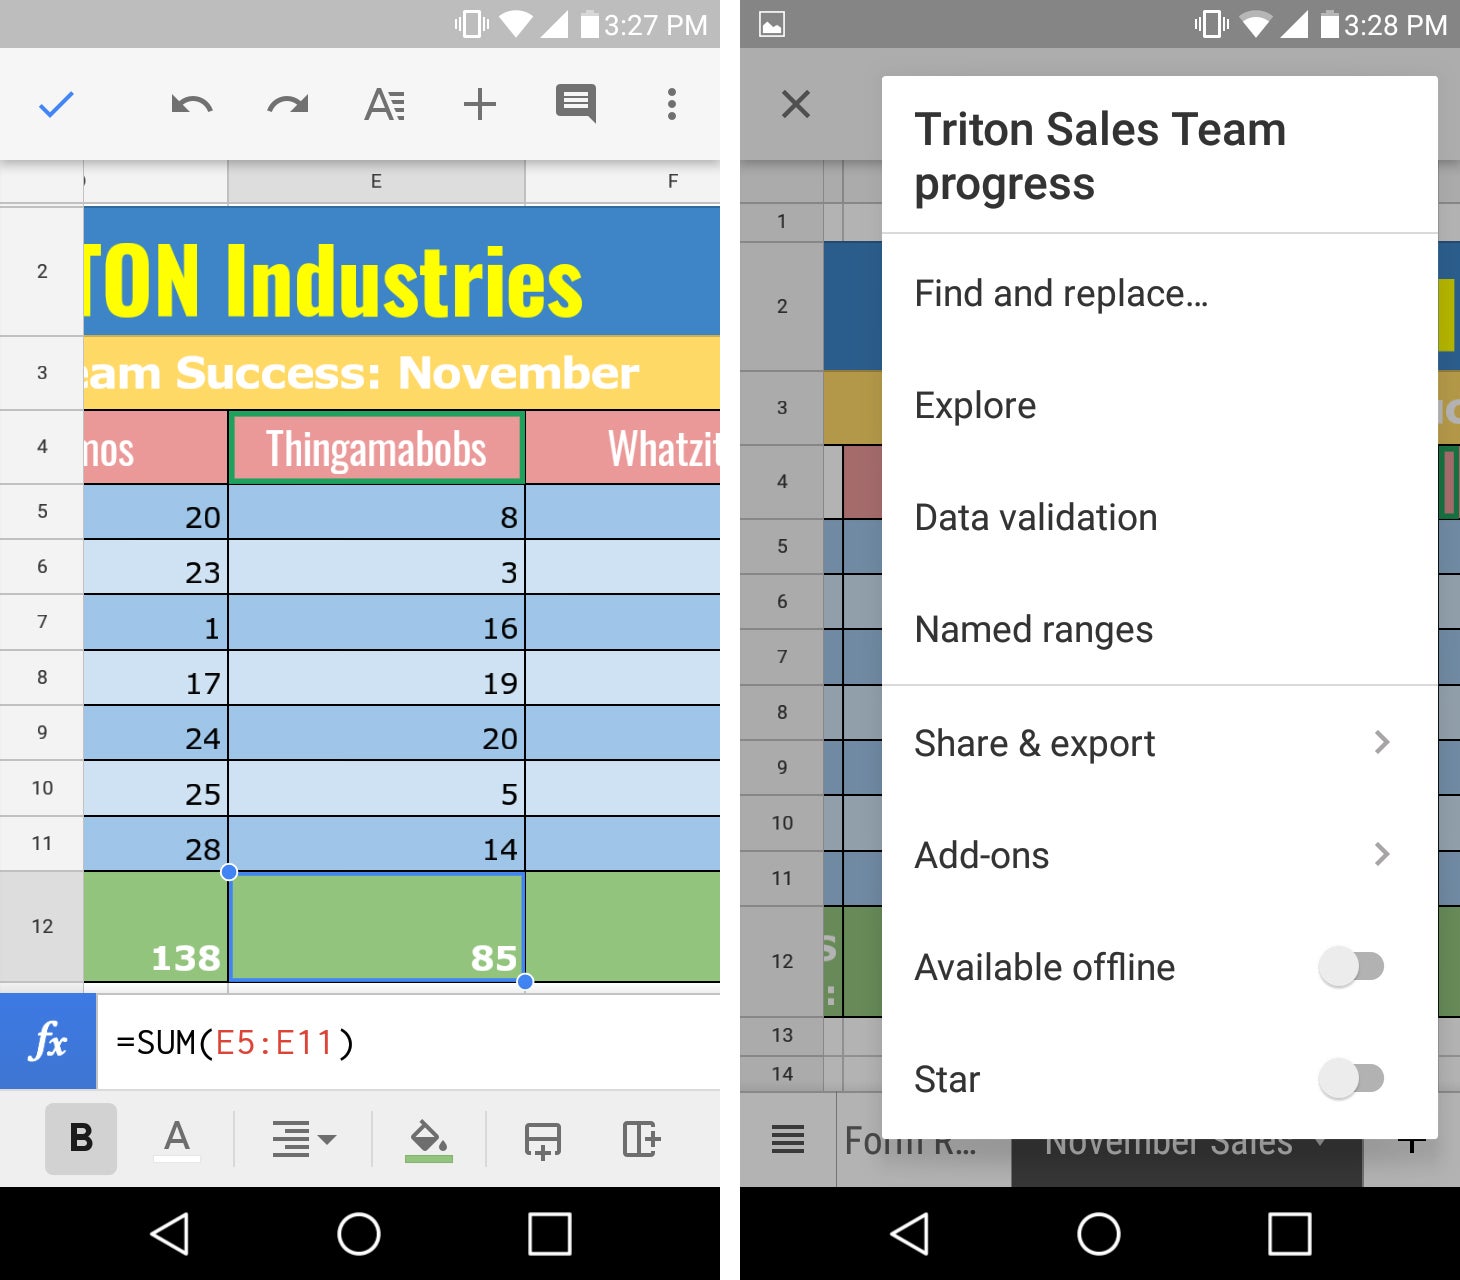The width and height of the screenshot is (1460, 1280).
Task: Expand the Share & export chevron
Action: (x=1382, y=742)
